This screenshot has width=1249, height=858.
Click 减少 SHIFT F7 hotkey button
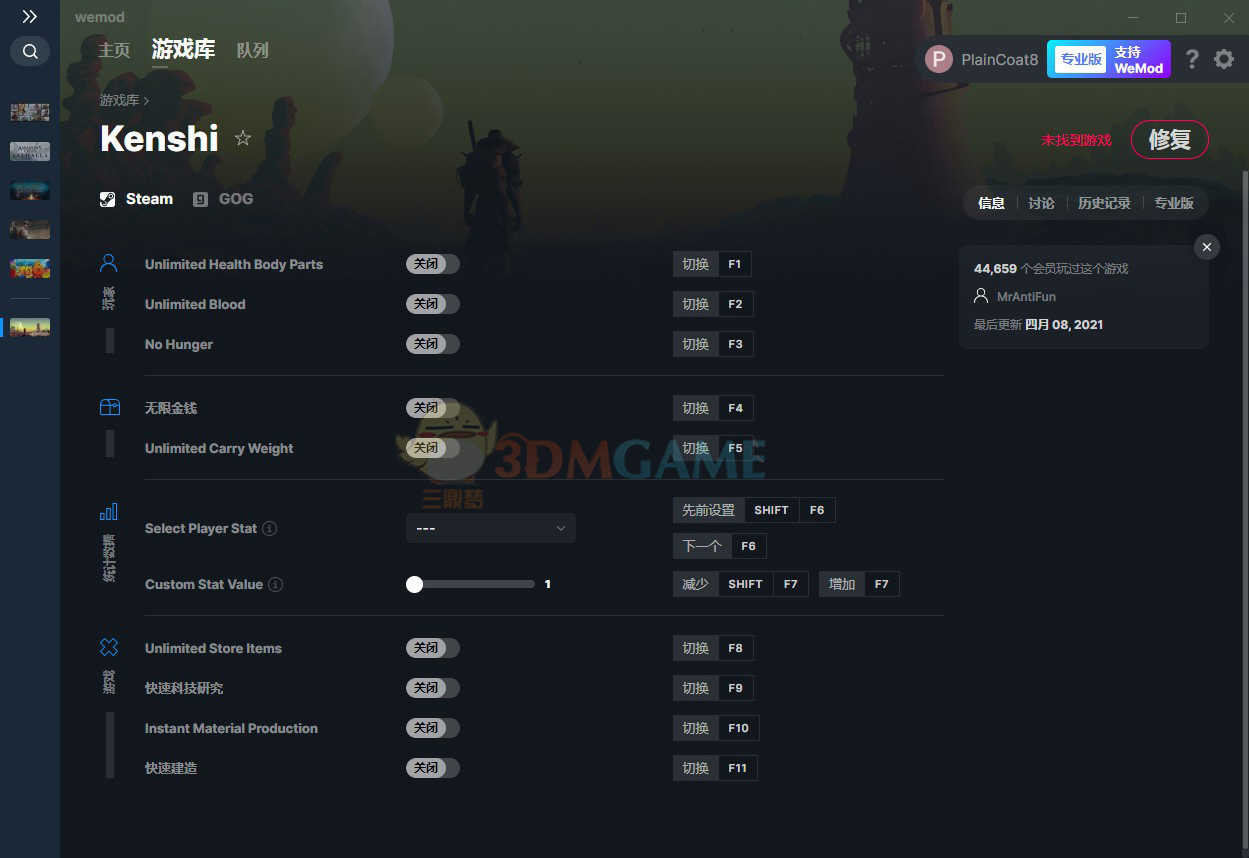click(x=740, y=584)
